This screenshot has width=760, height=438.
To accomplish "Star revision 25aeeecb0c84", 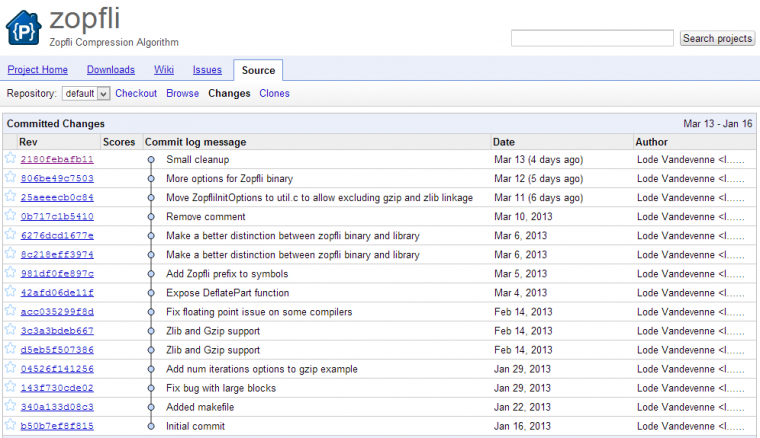I will 10,196.
